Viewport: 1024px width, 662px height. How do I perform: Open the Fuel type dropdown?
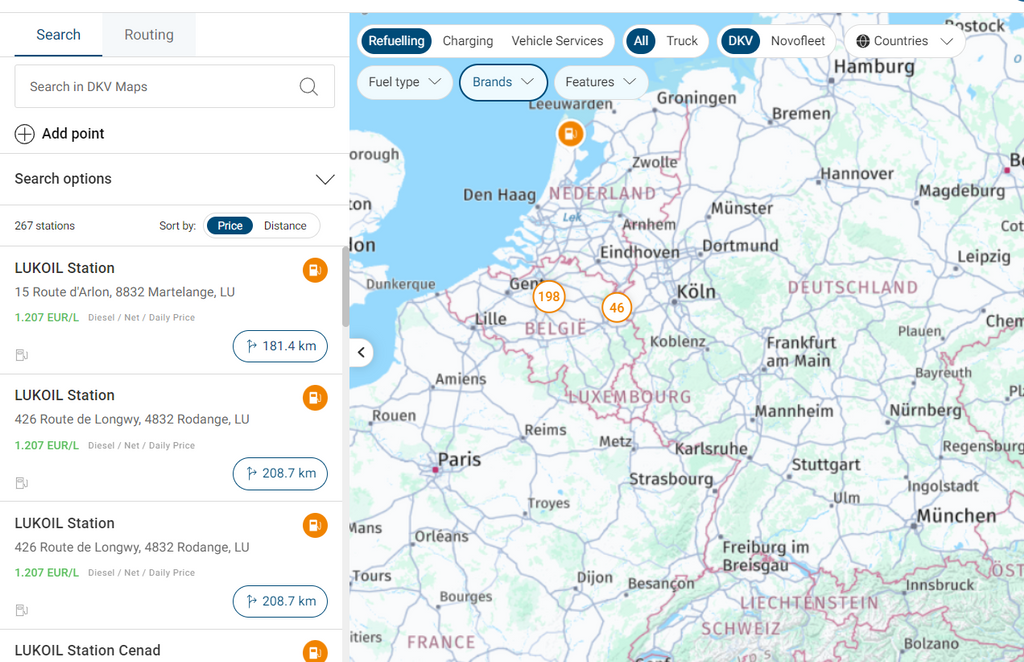pos(405,82)
